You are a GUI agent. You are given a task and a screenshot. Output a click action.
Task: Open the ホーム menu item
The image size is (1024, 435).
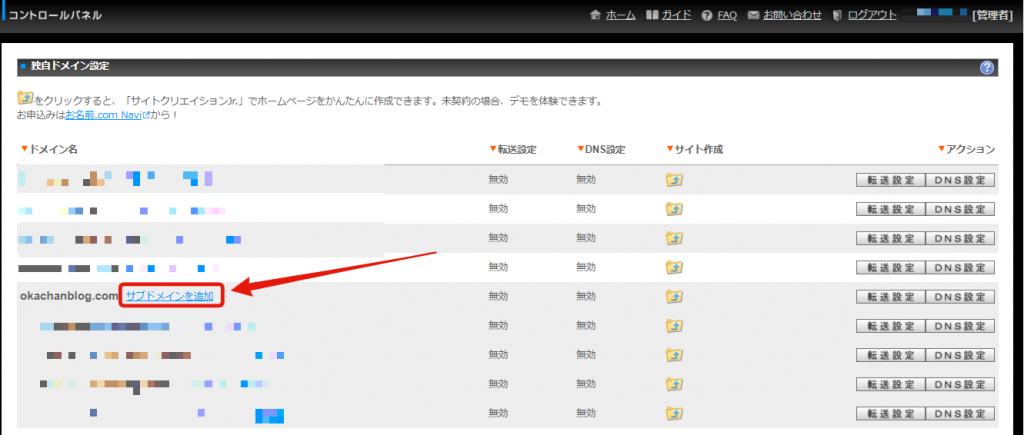(620, 16)
